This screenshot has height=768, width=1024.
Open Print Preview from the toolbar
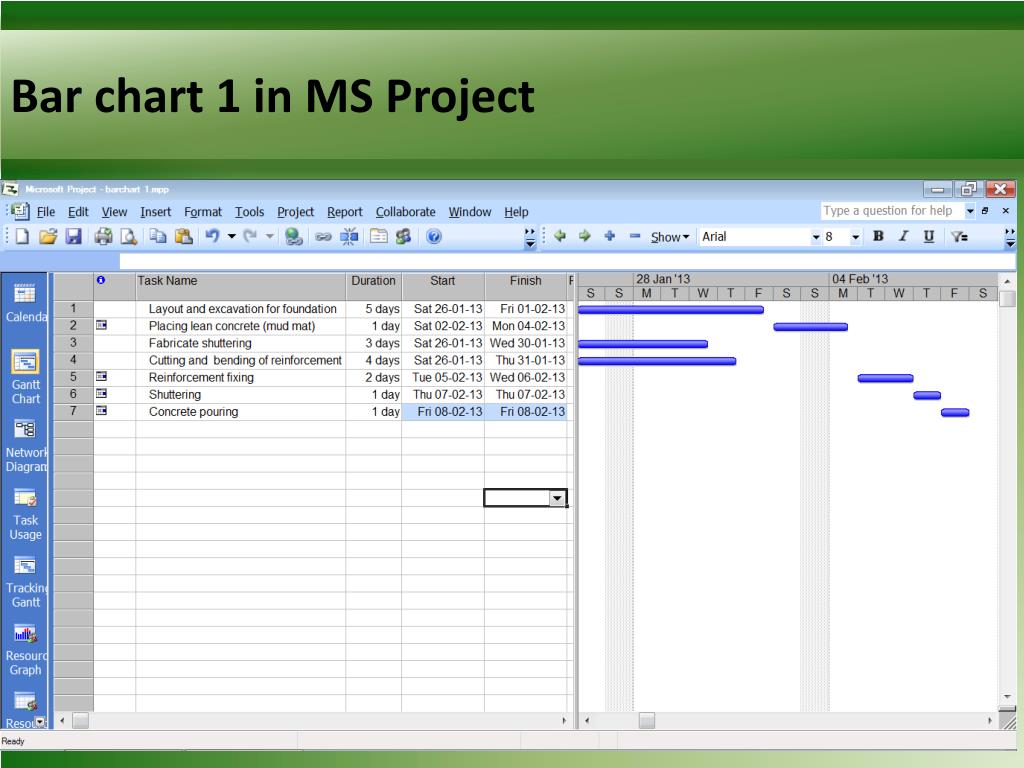(x=129, y=236)
